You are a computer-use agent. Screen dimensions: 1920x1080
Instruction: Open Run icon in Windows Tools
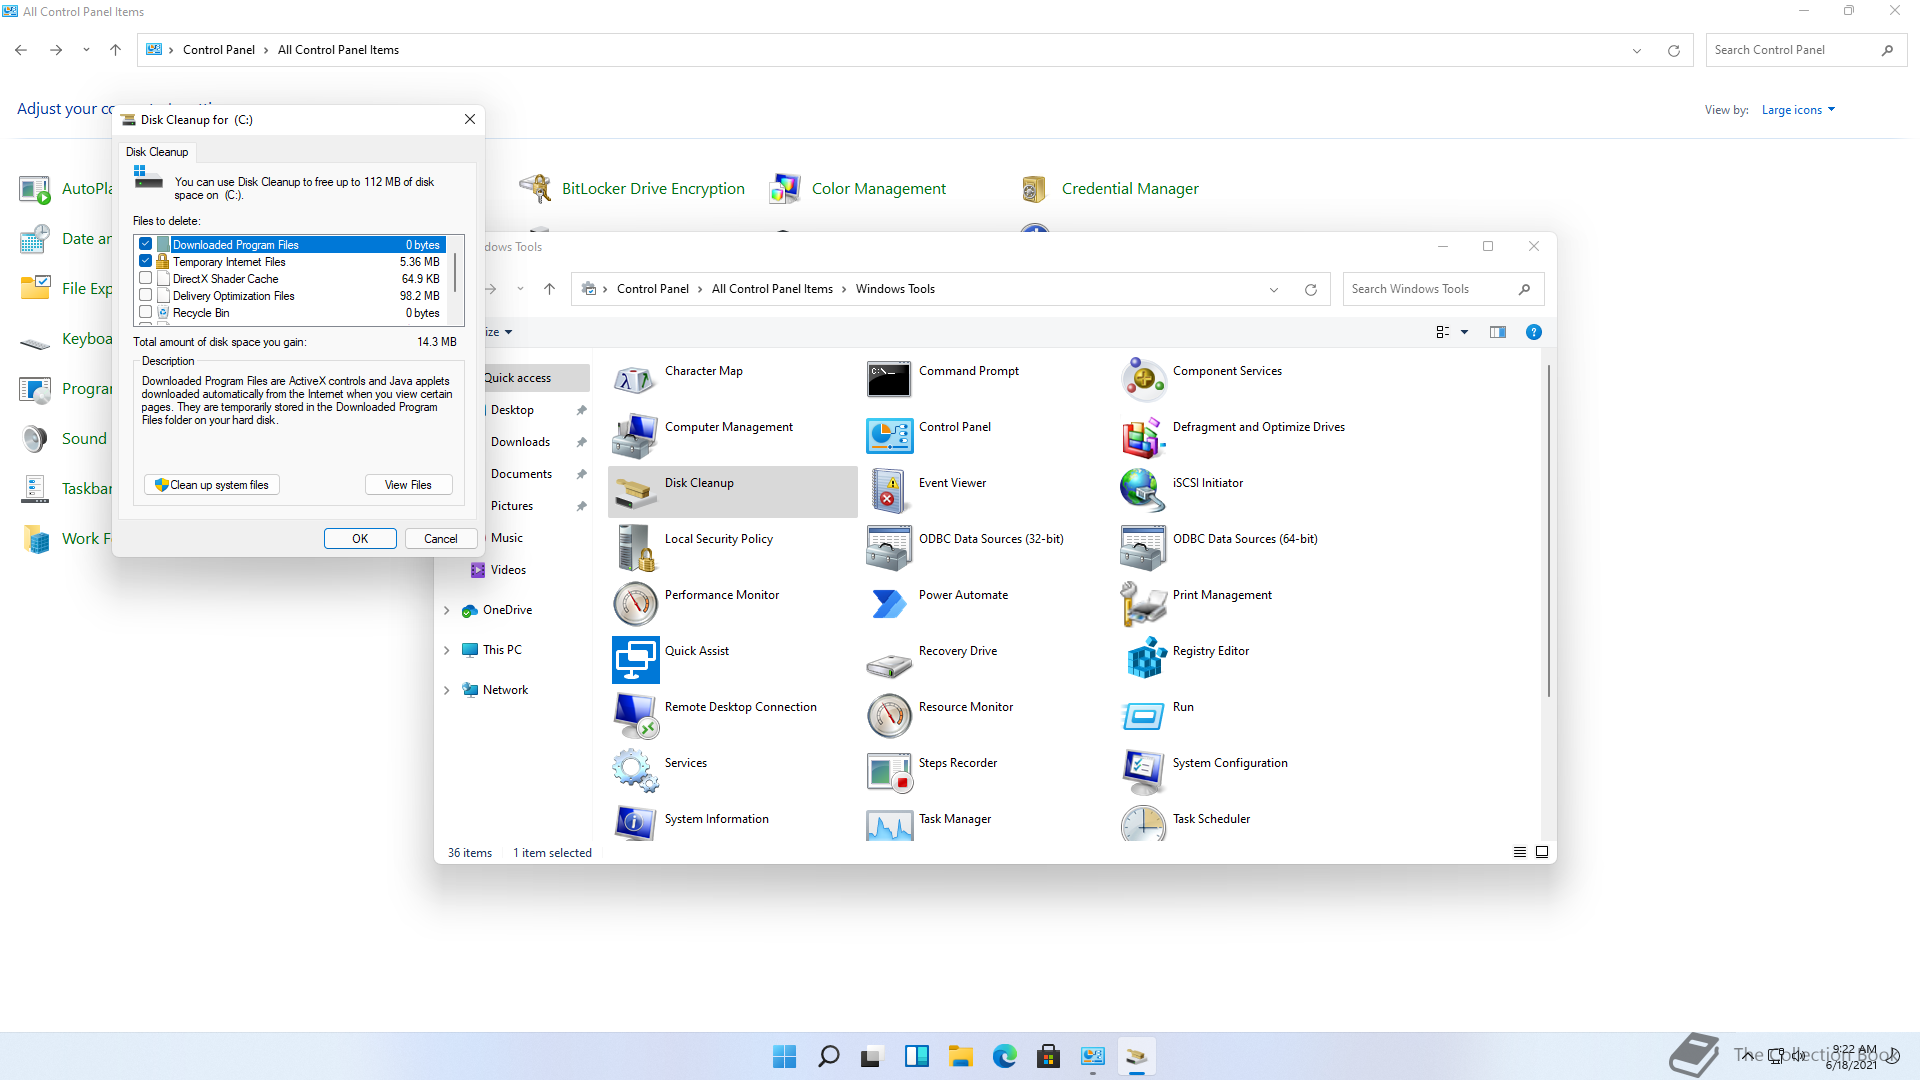[x=1143, y=715]
